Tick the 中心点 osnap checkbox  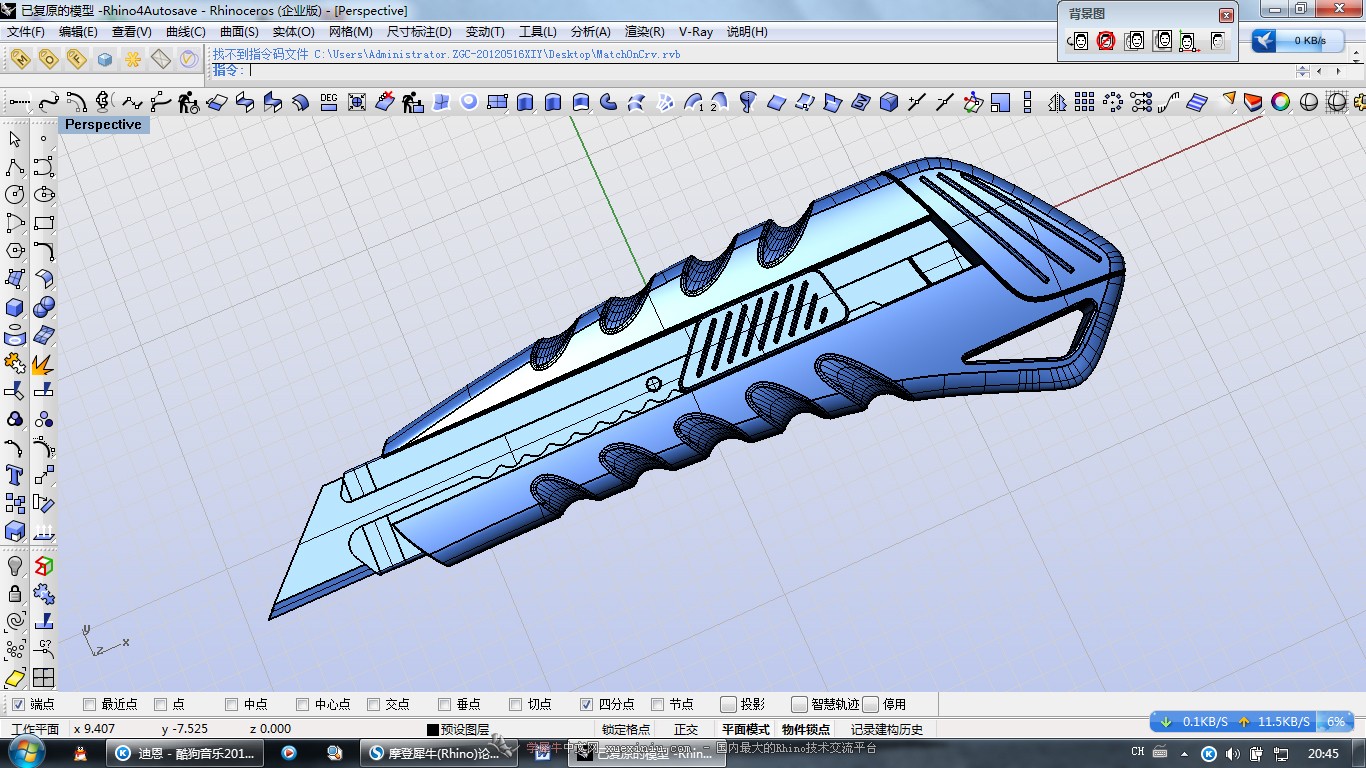(303, 704)
